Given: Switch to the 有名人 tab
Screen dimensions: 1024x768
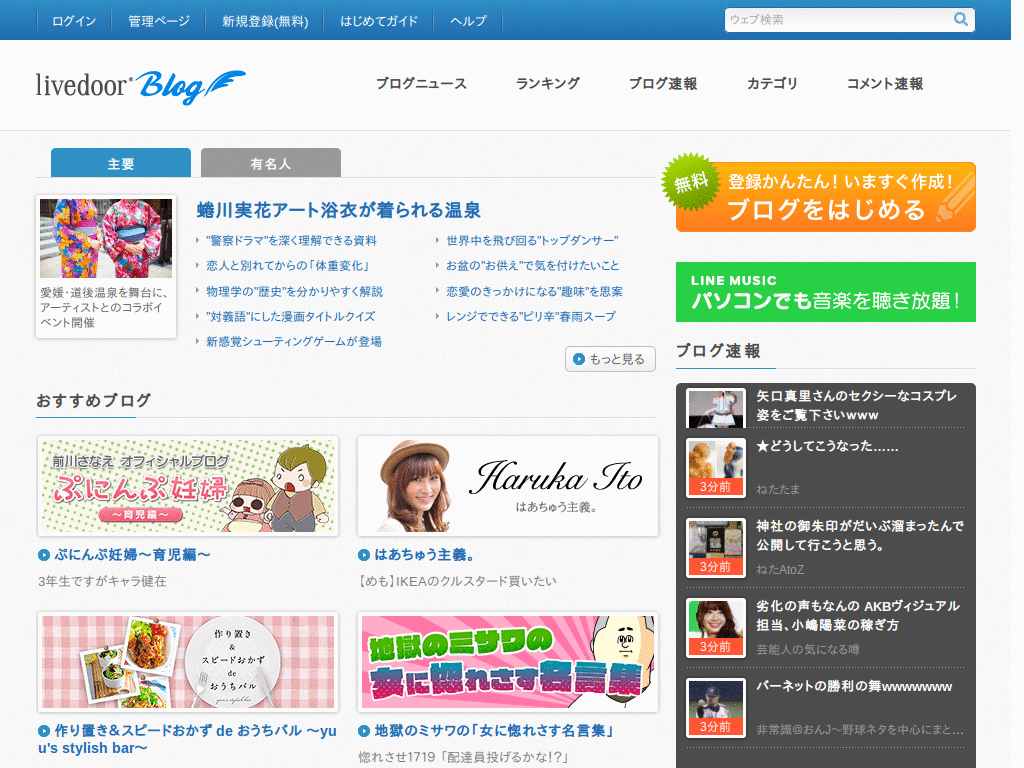Looking at the screenshot, I should coord(270,163).
